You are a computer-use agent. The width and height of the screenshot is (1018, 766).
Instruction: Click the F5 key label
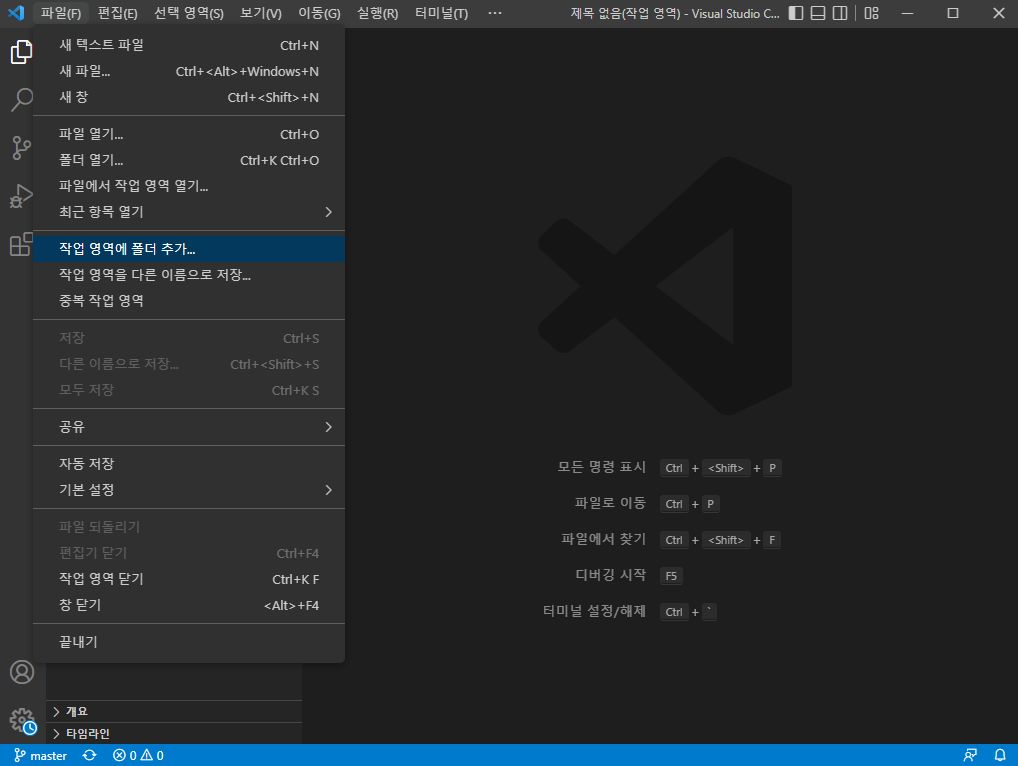click(671, 576)
